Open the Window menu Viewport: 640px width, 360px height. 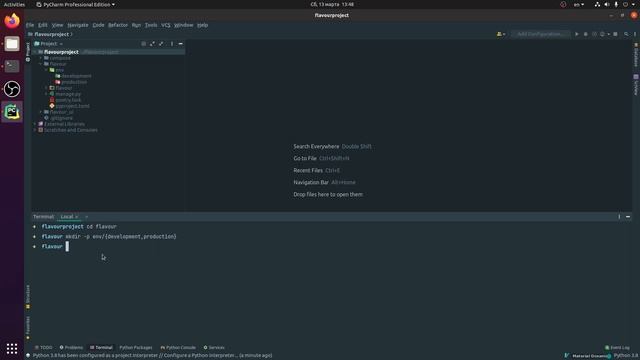(x=184, y=25)
